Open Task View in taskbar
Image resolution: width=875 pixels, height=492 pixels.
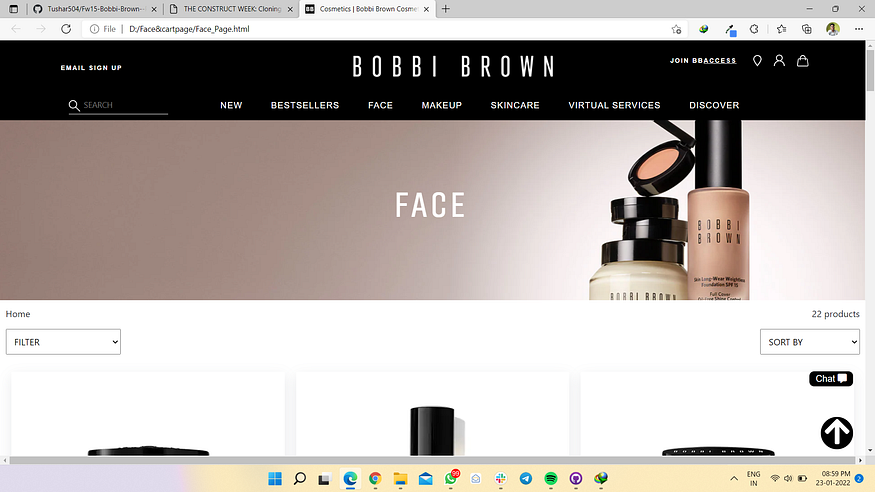[324, 479]
